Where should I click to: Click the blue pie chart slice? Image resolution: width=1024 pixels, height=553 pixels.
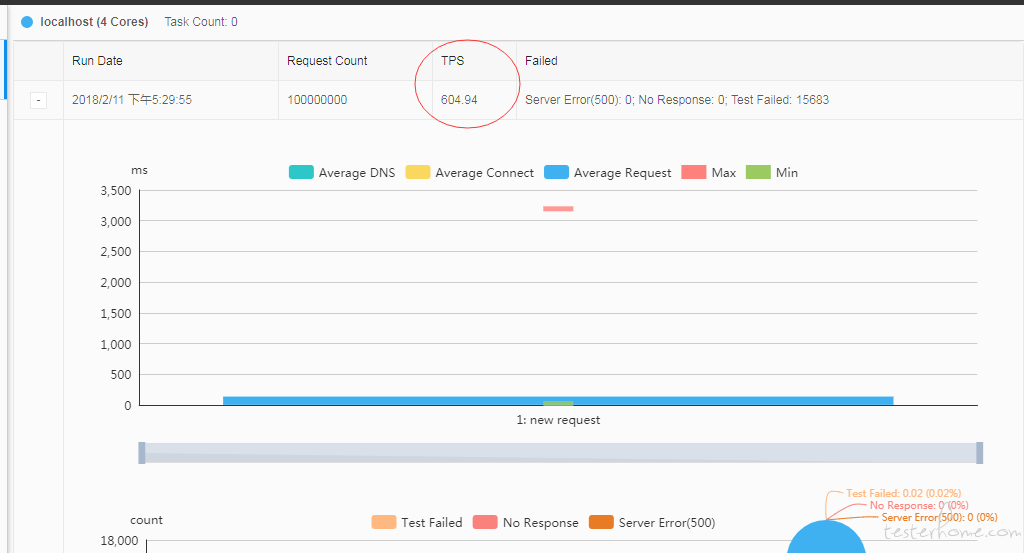tap(826, 539)
